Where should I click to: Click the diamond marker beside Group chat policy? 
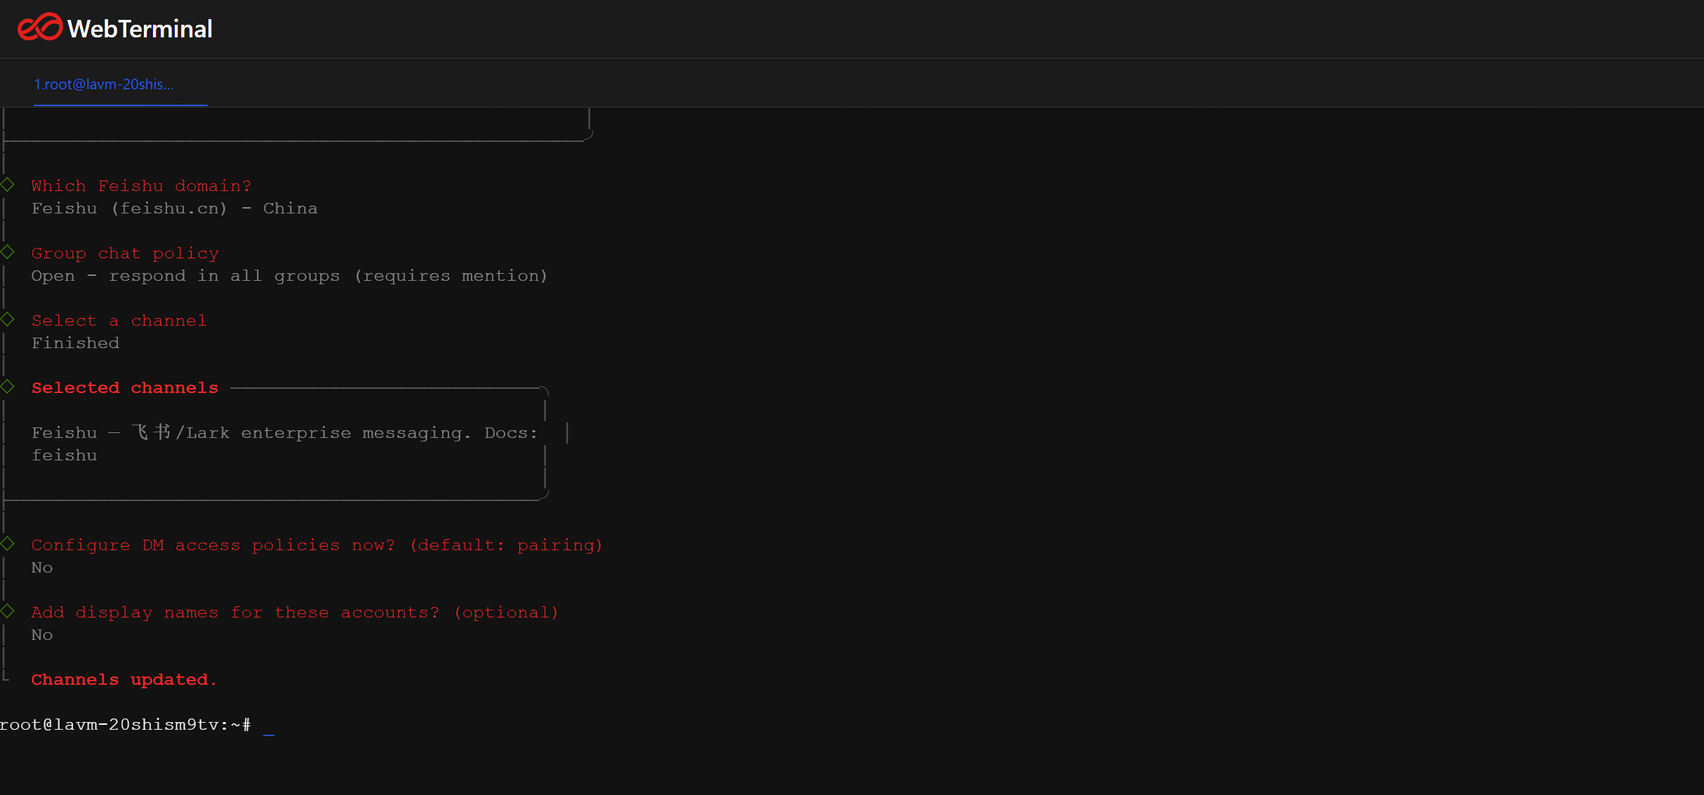coord(8,252)
